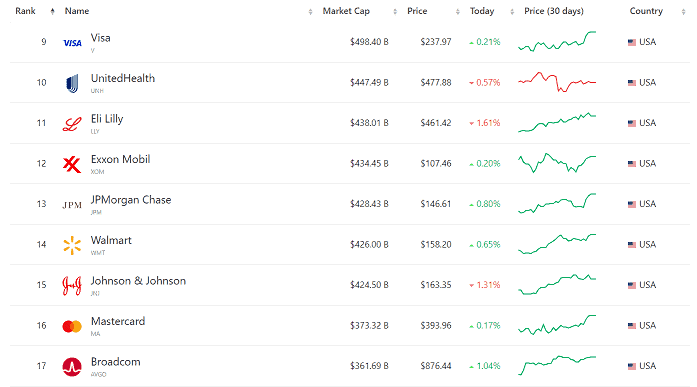Click the Mastercard circles logo
Screen dimensions: 697x387
72,327
